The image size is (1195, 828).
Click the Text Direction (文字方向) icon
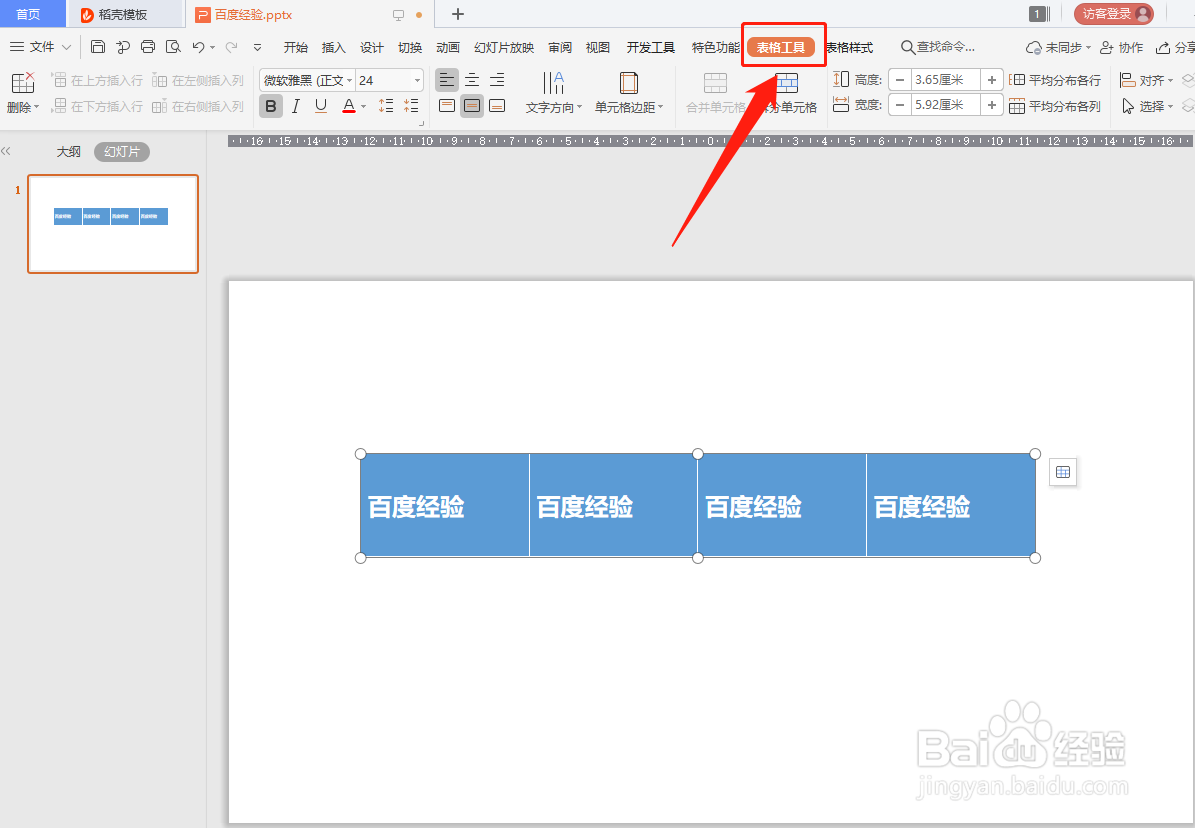coord(553,82)
